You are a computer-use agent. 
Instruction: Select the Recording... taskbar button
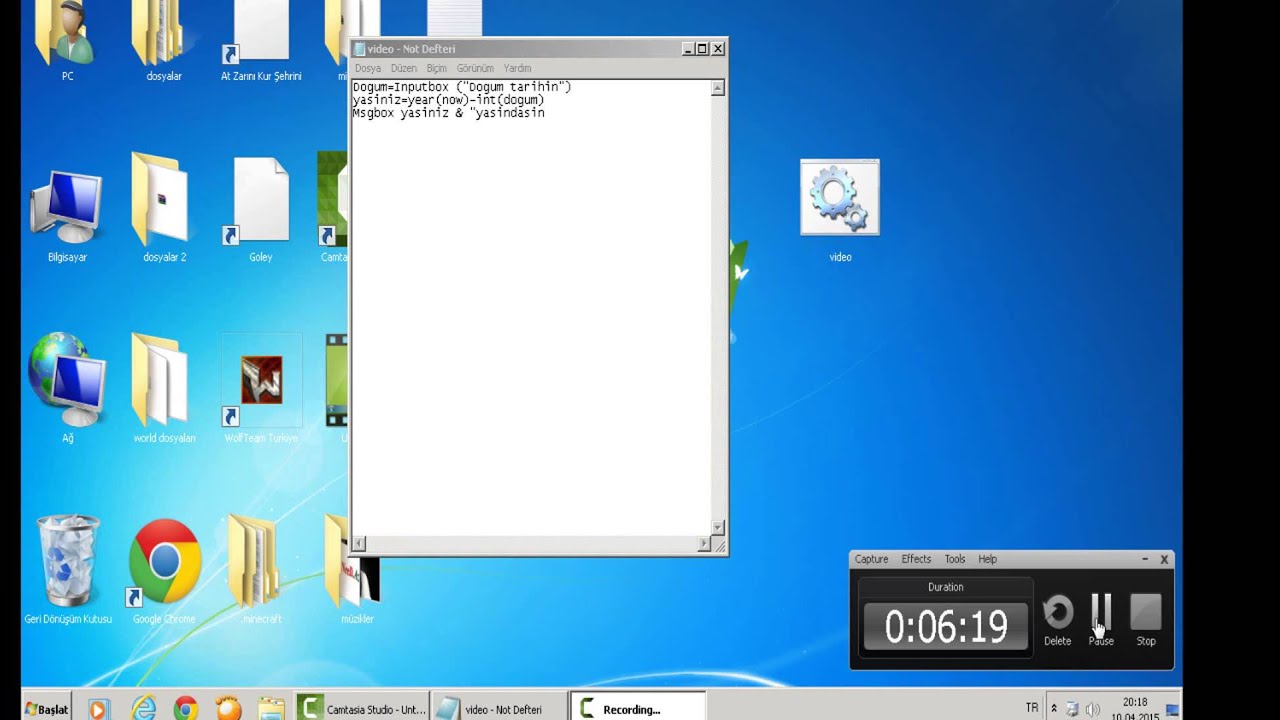point(638,709)
